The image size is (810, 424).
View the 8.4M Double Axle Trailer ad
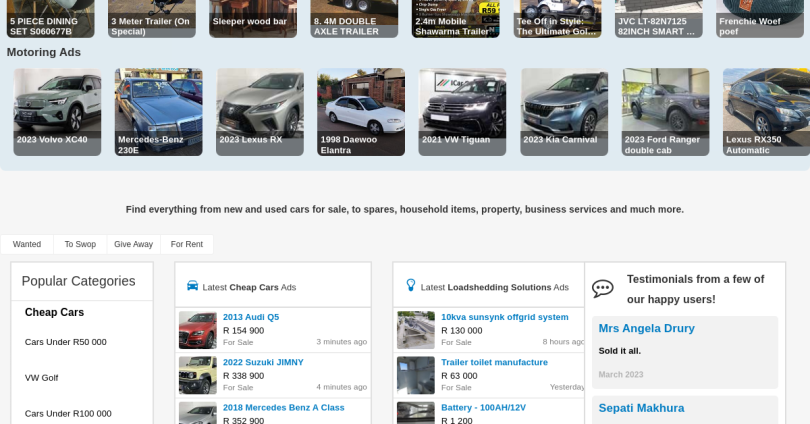[x=354, y=19]
